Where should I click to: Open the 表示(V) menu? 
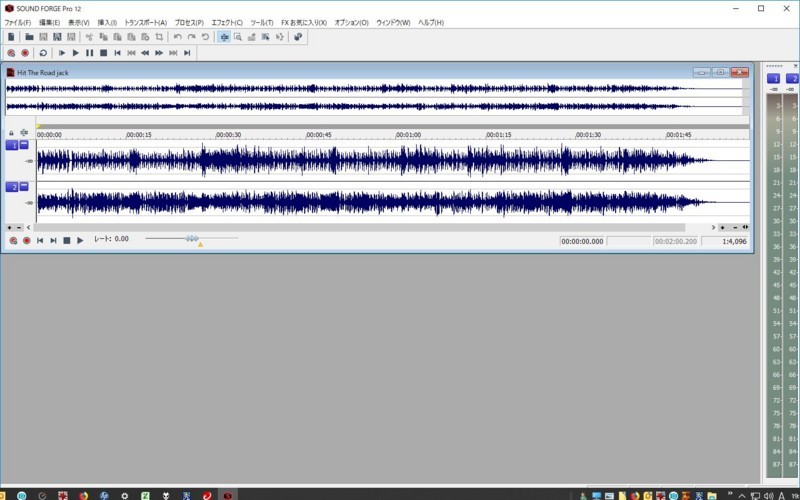click(x=79, y=22)
